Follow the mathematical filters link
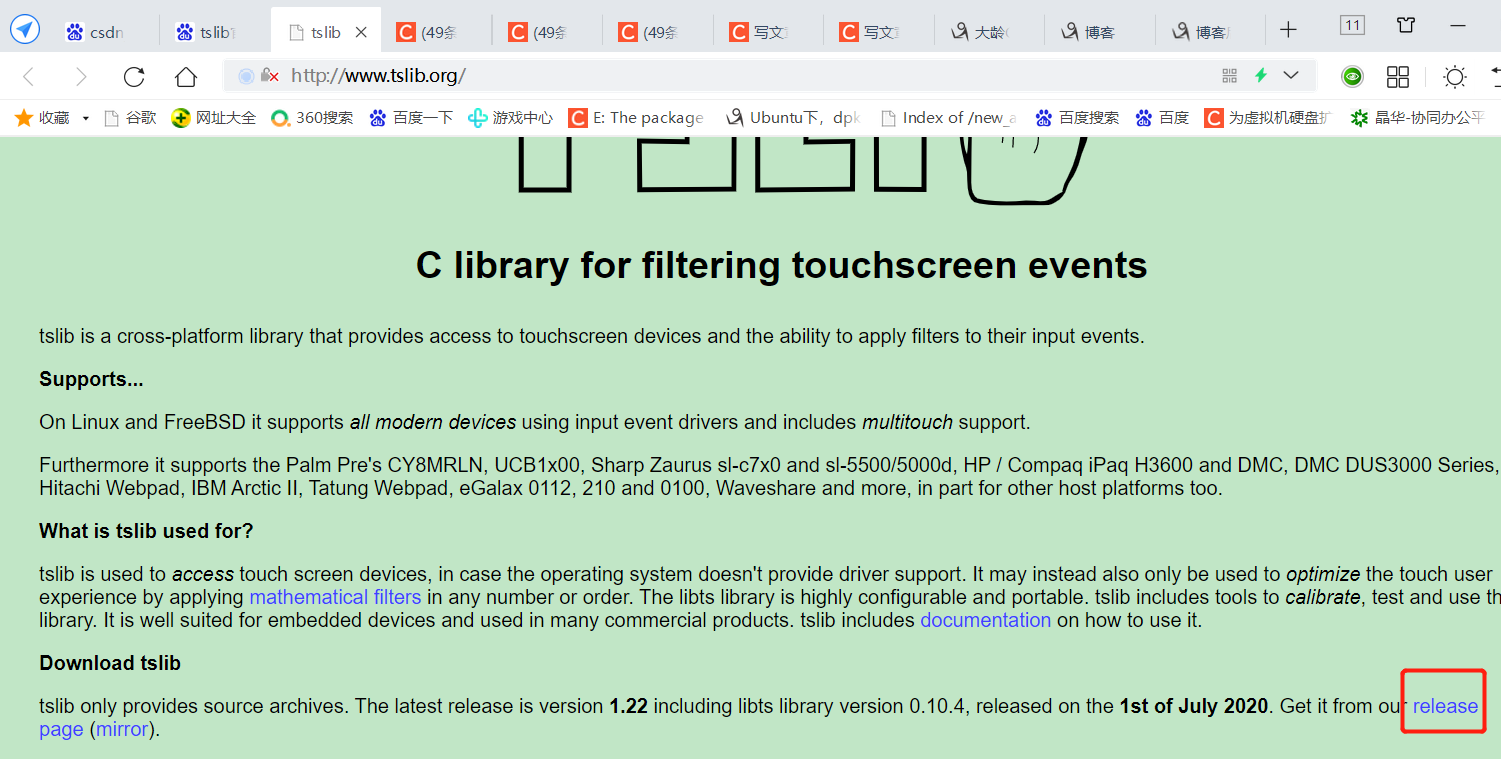 click(335, 597)
